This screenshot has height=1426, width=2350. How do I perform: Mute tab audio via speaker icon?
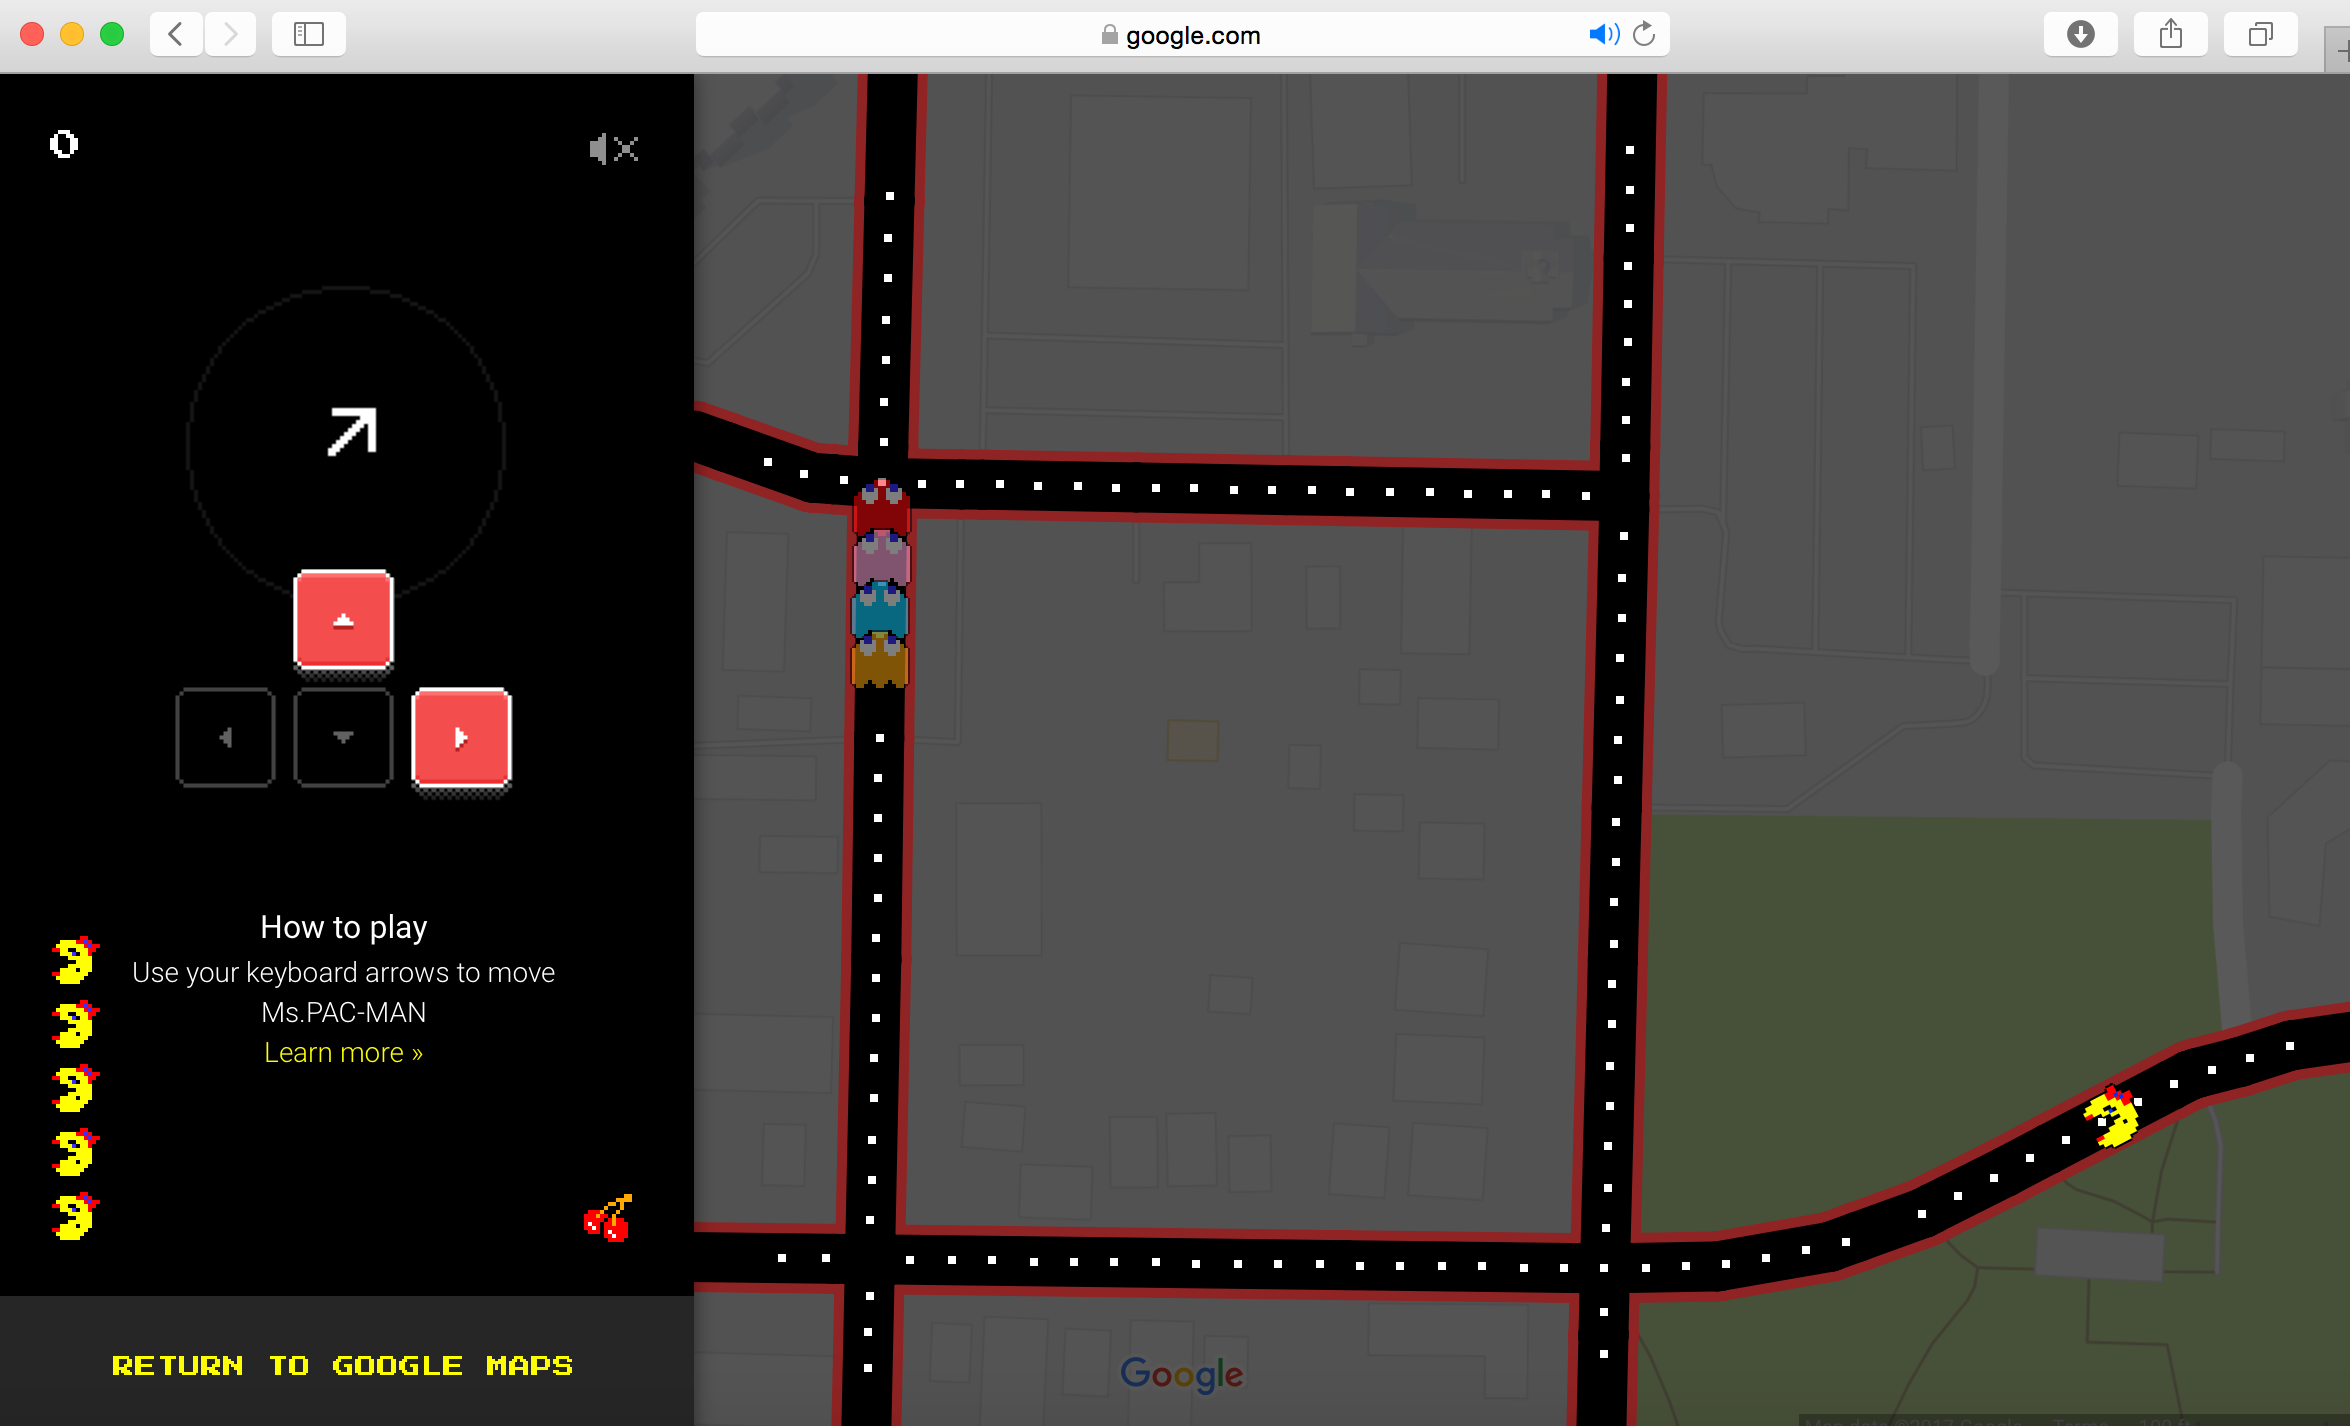click(x=1603, y=35)
